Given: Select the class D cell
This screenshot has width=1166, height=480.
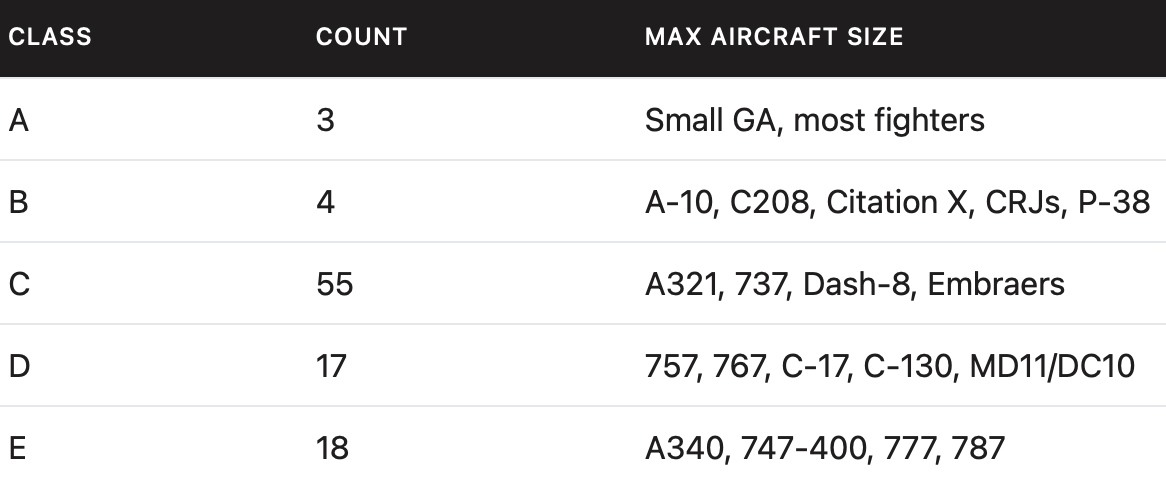Looking at the screenshot, I should (x=19, y=367).
